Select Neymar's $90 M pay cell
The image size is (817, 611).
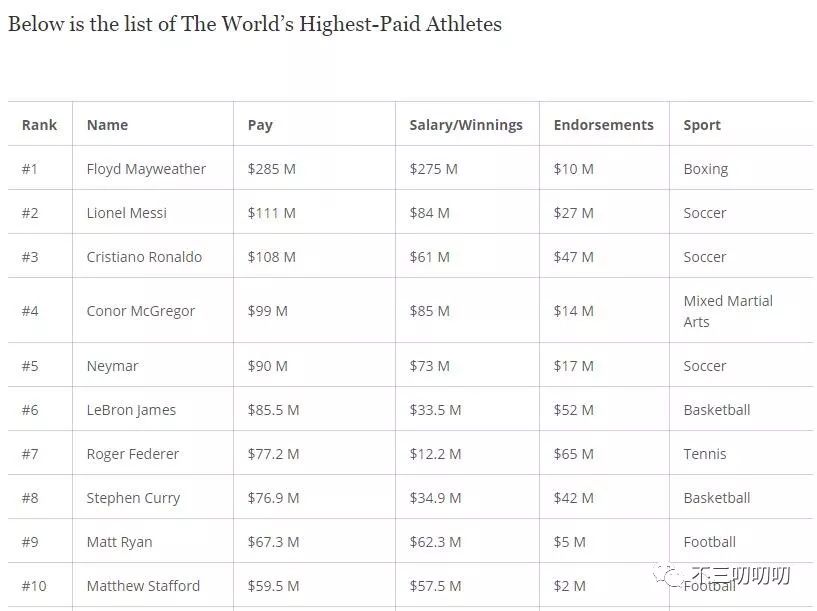tap(268, 366)
